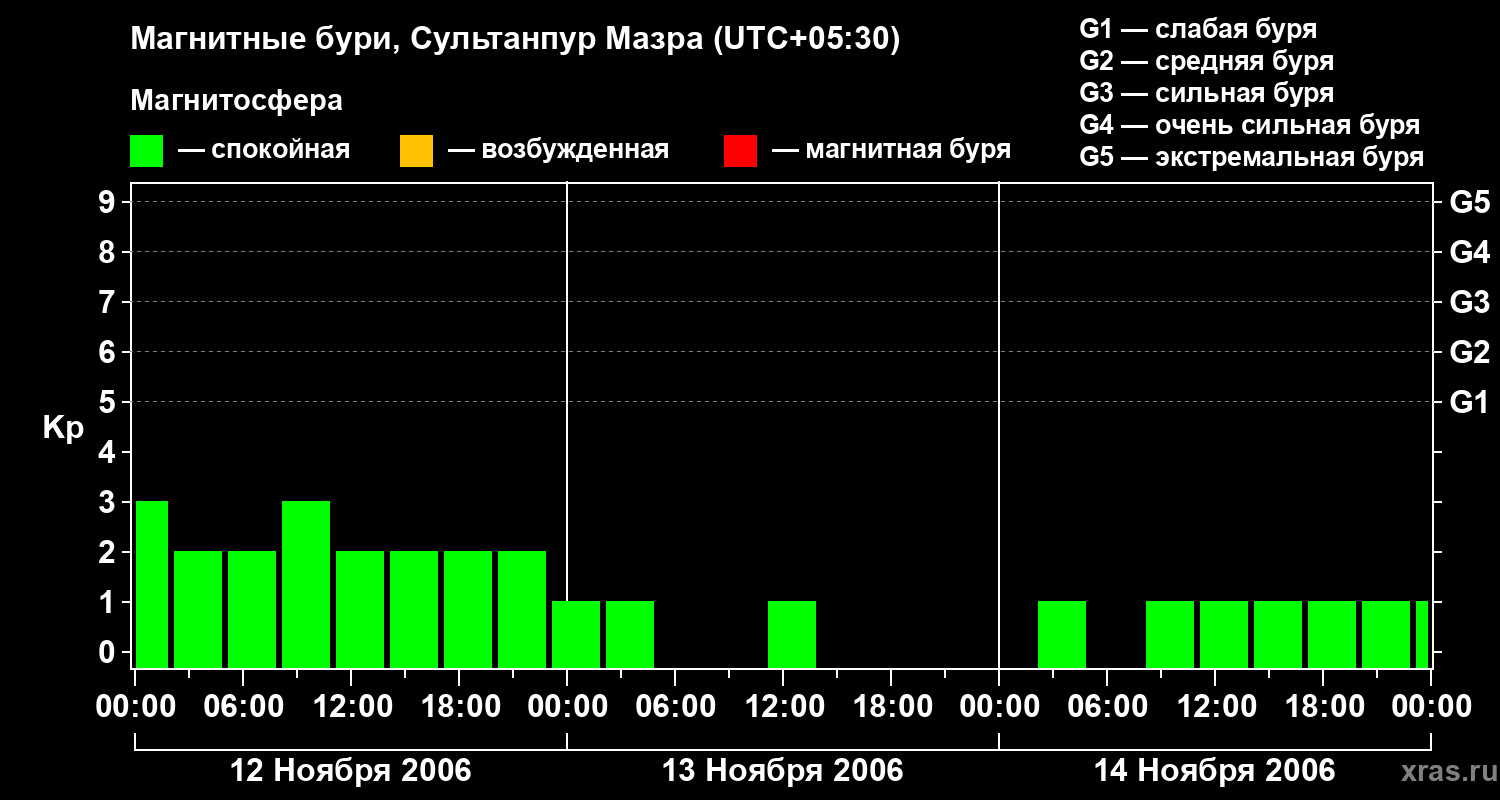Click the '— спокойная' legend label
1500x800 pixels.
coord(264,150)
